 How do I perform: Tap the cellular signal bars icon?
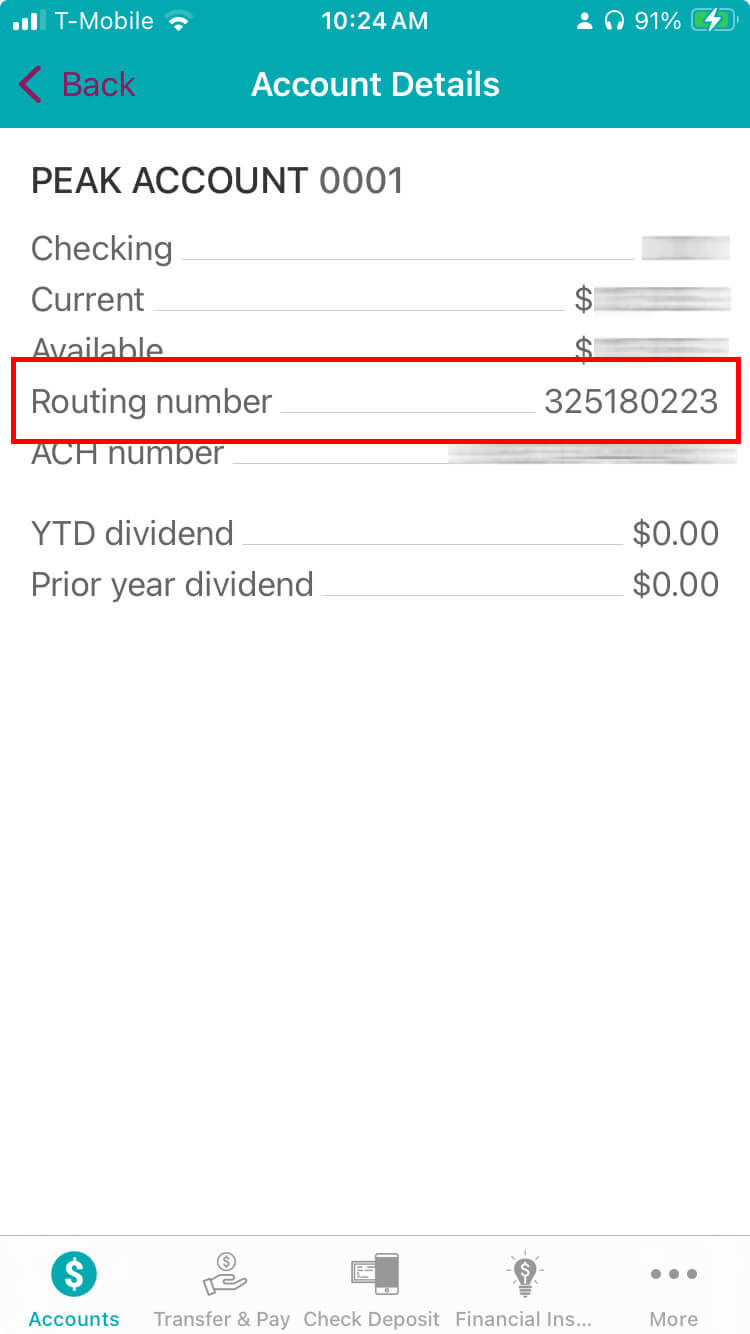[29, 21]
